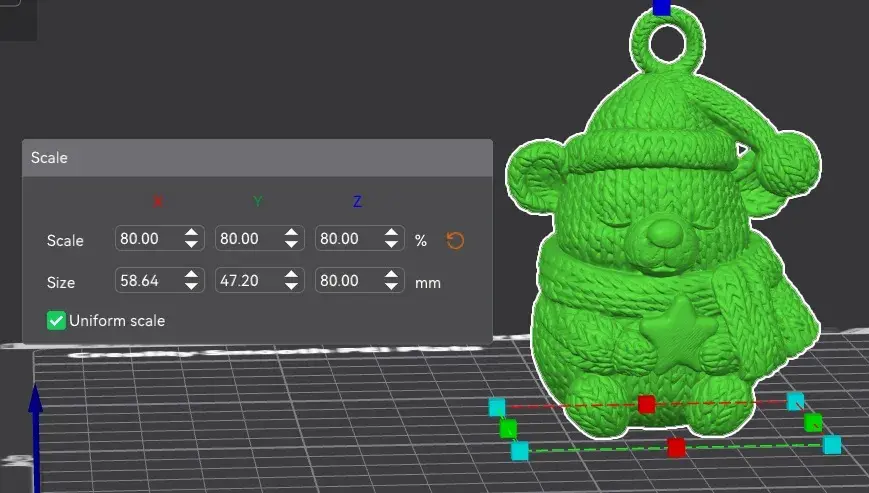Increase Scale X percent with up arrow

[191, 234]
